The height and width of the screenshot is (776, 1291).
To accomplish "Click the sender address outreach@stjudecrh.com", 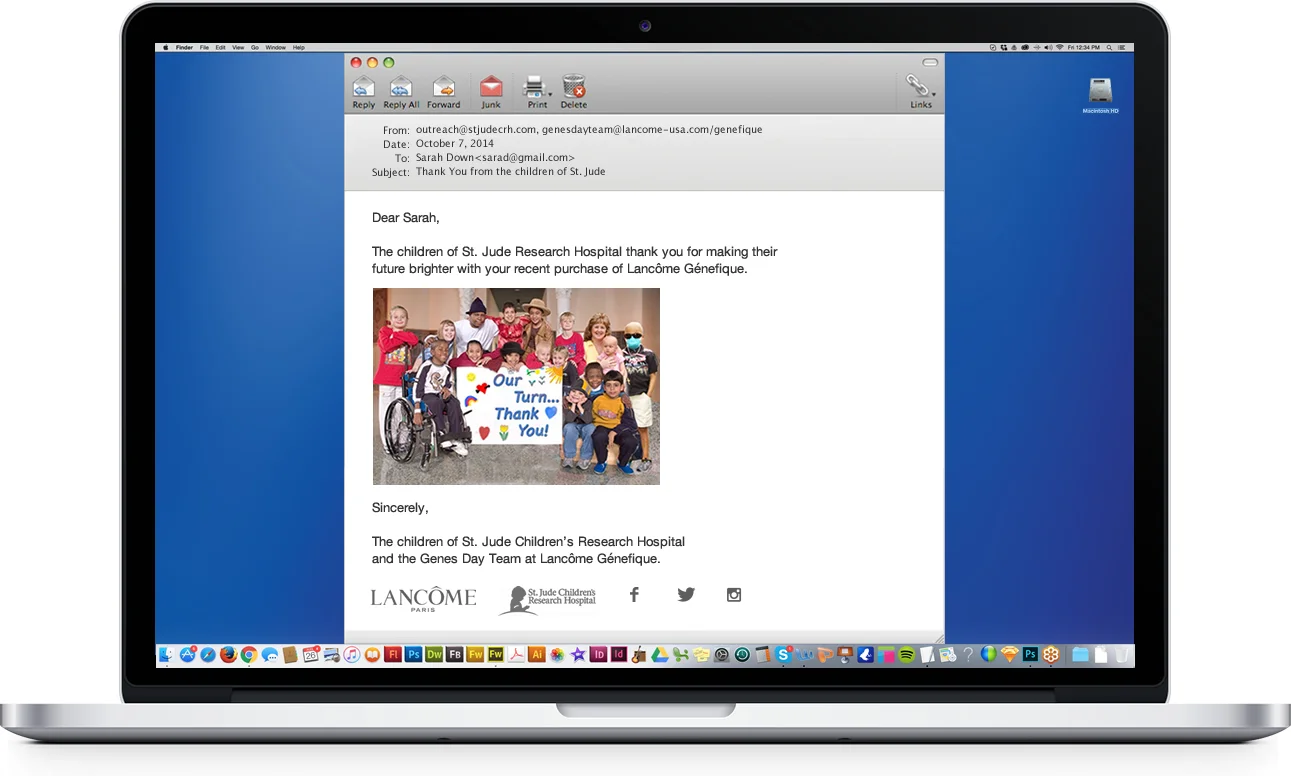I will coord(476,130).
